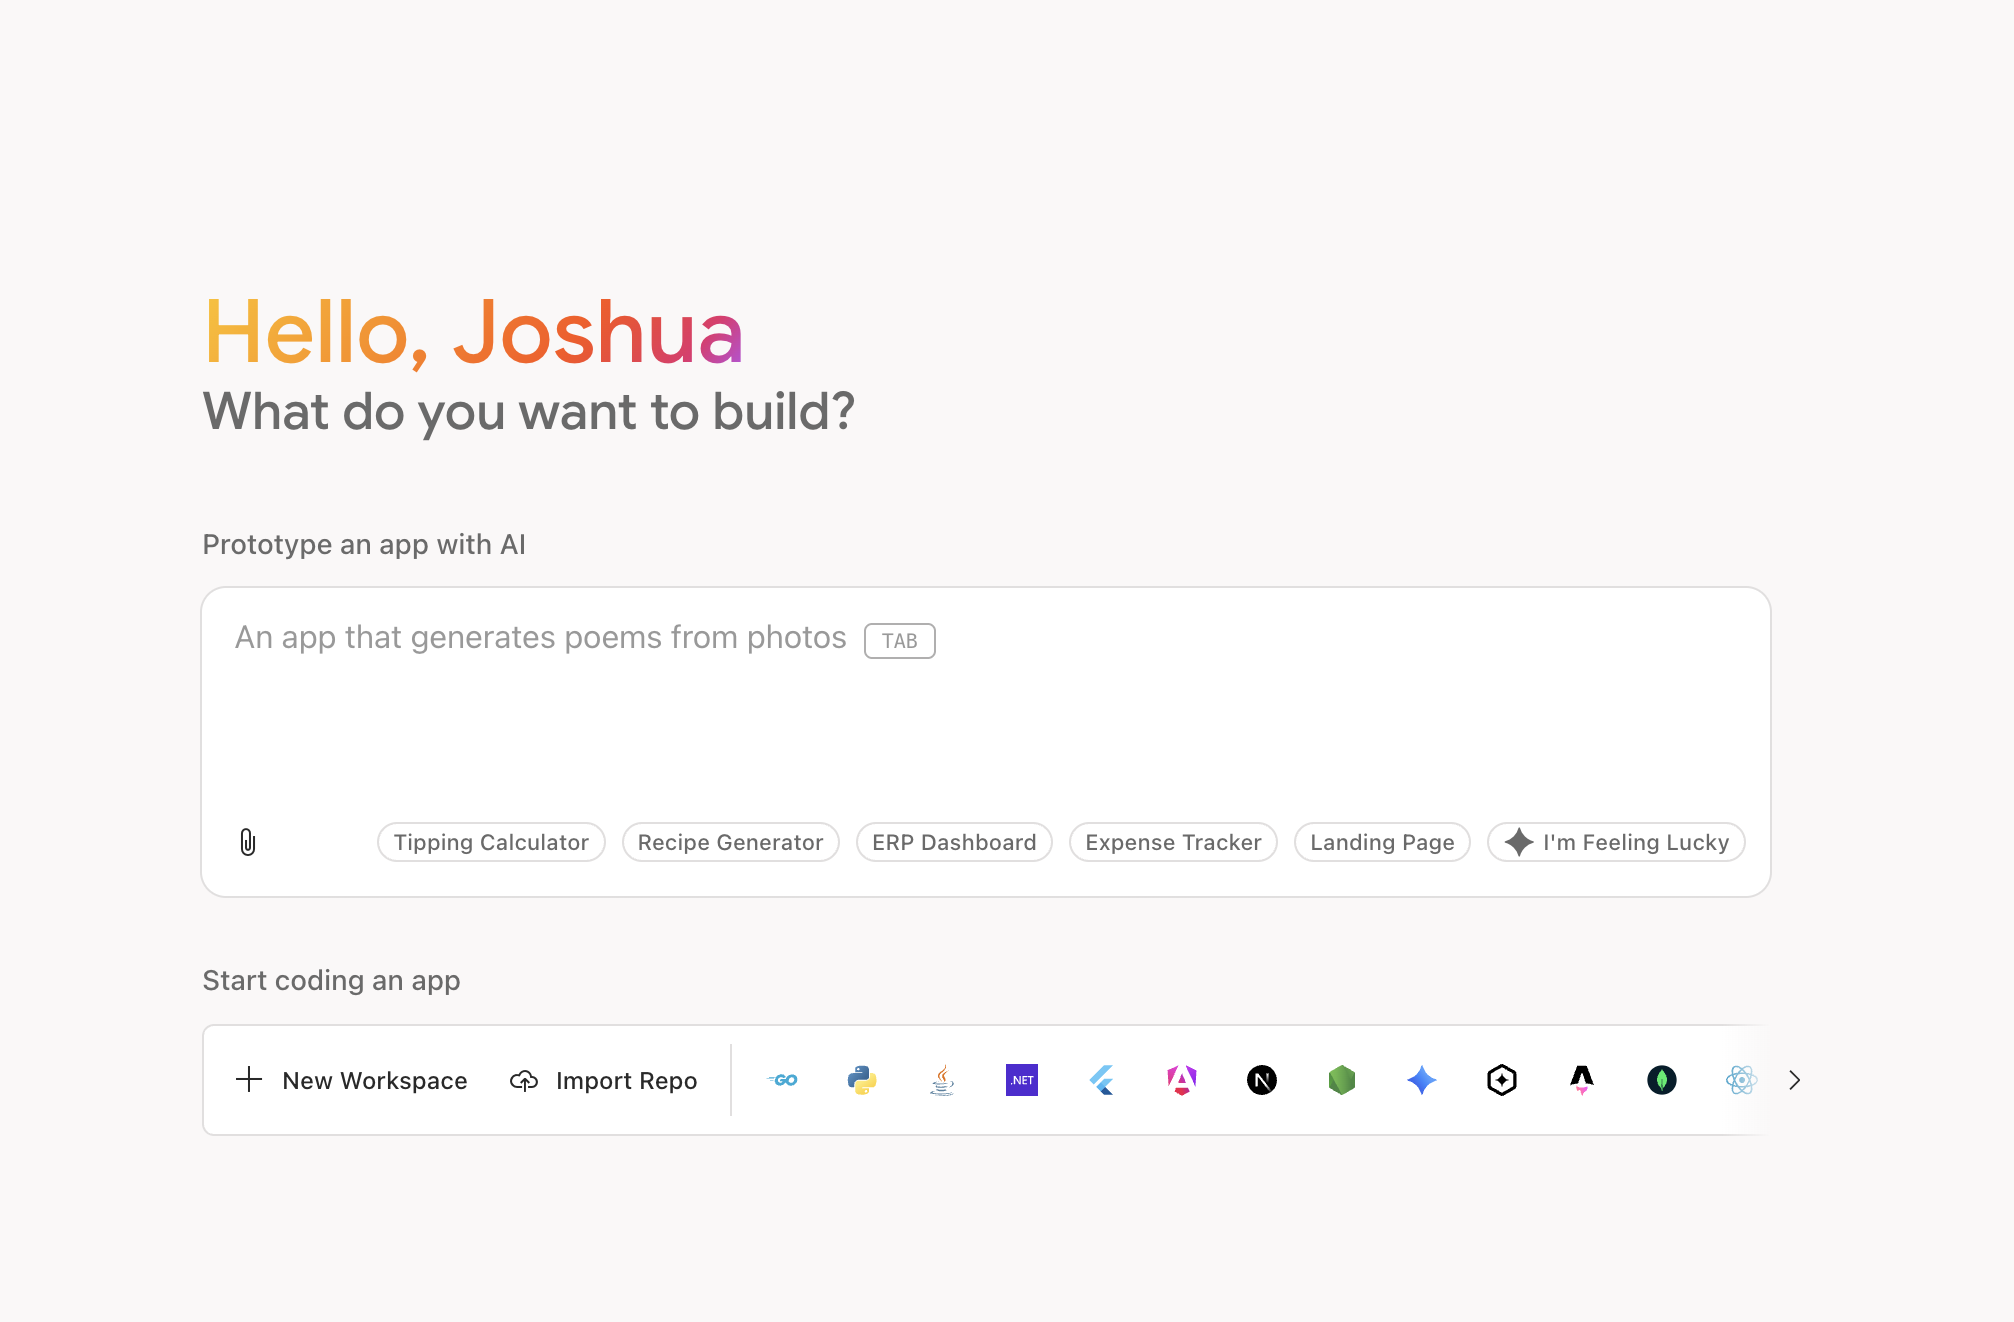Click the Node.js template icon
This screenshot has width=2014, height=1322.
pyautogui.click(x=1341, y=1080)
